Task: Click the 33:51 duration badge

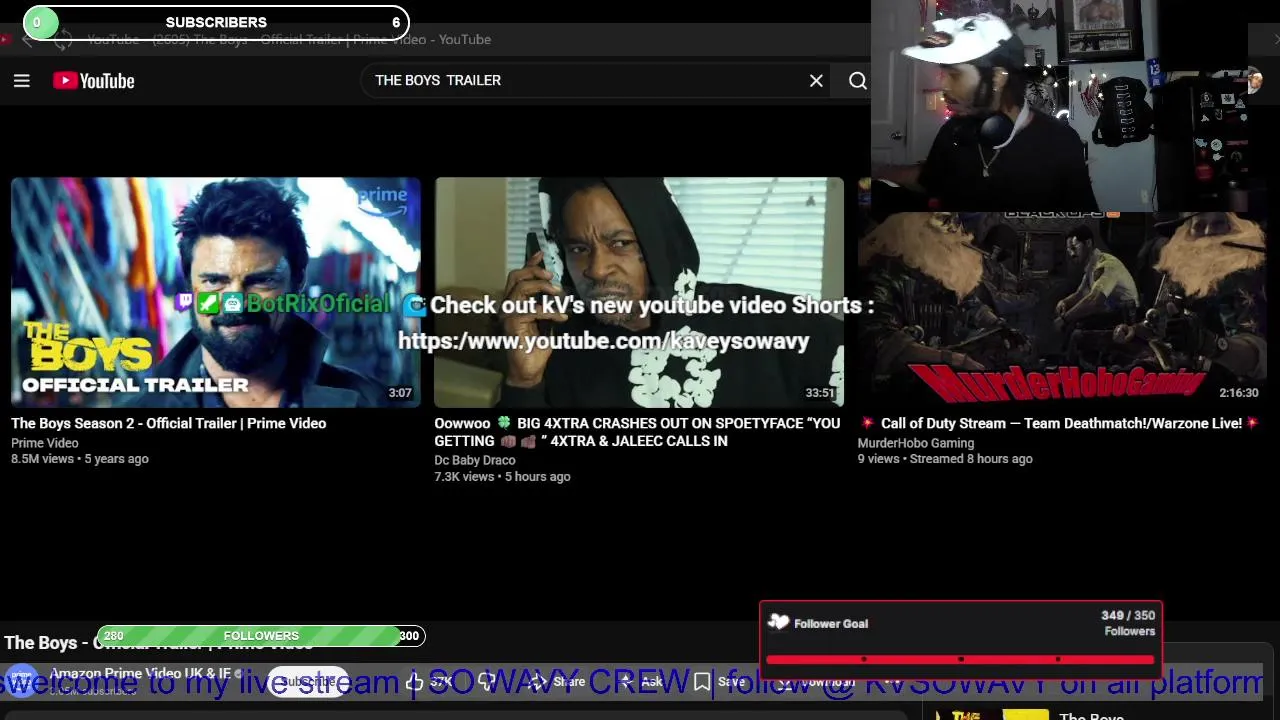Action: 820,393
